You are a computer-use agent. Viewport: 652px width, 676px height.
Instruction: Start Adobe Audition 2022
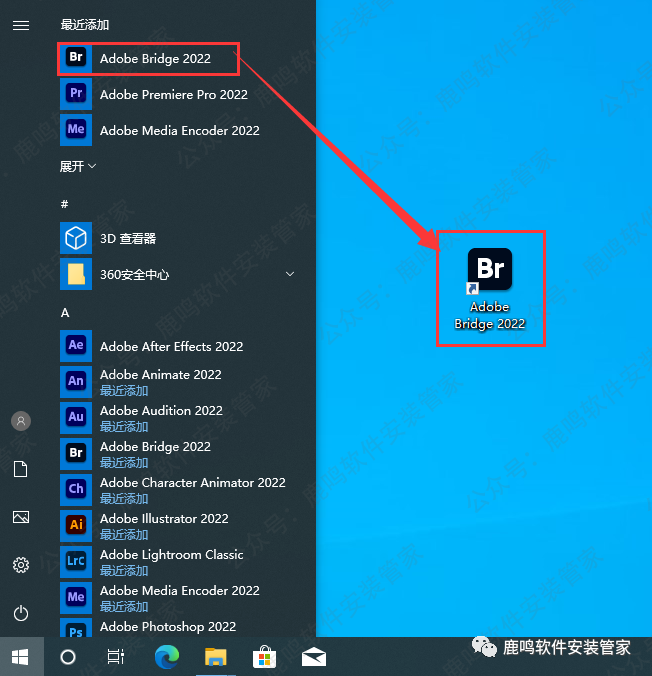click(161, 417)
